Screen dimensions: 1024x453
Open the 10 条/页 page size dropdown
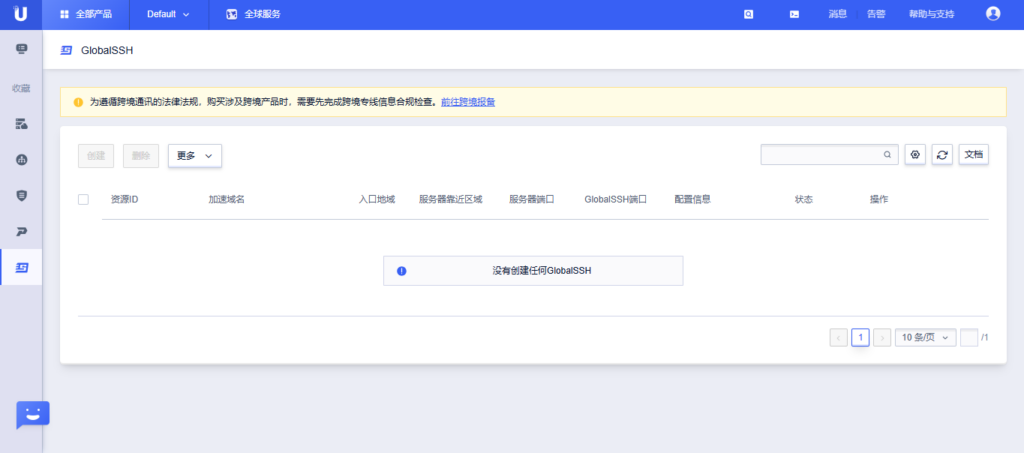(x=925, y=337)
